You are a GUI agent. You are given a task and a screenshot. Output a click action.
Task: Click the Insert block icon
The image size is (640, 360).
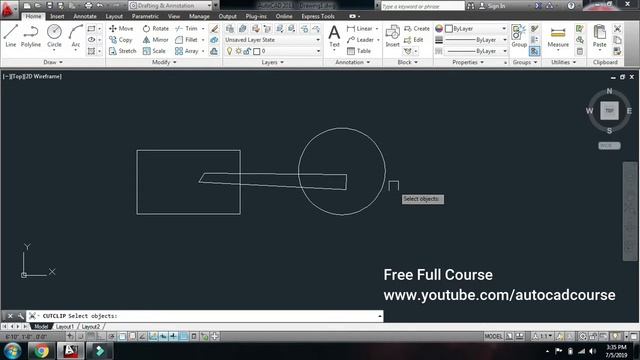[x=393, y=36]
